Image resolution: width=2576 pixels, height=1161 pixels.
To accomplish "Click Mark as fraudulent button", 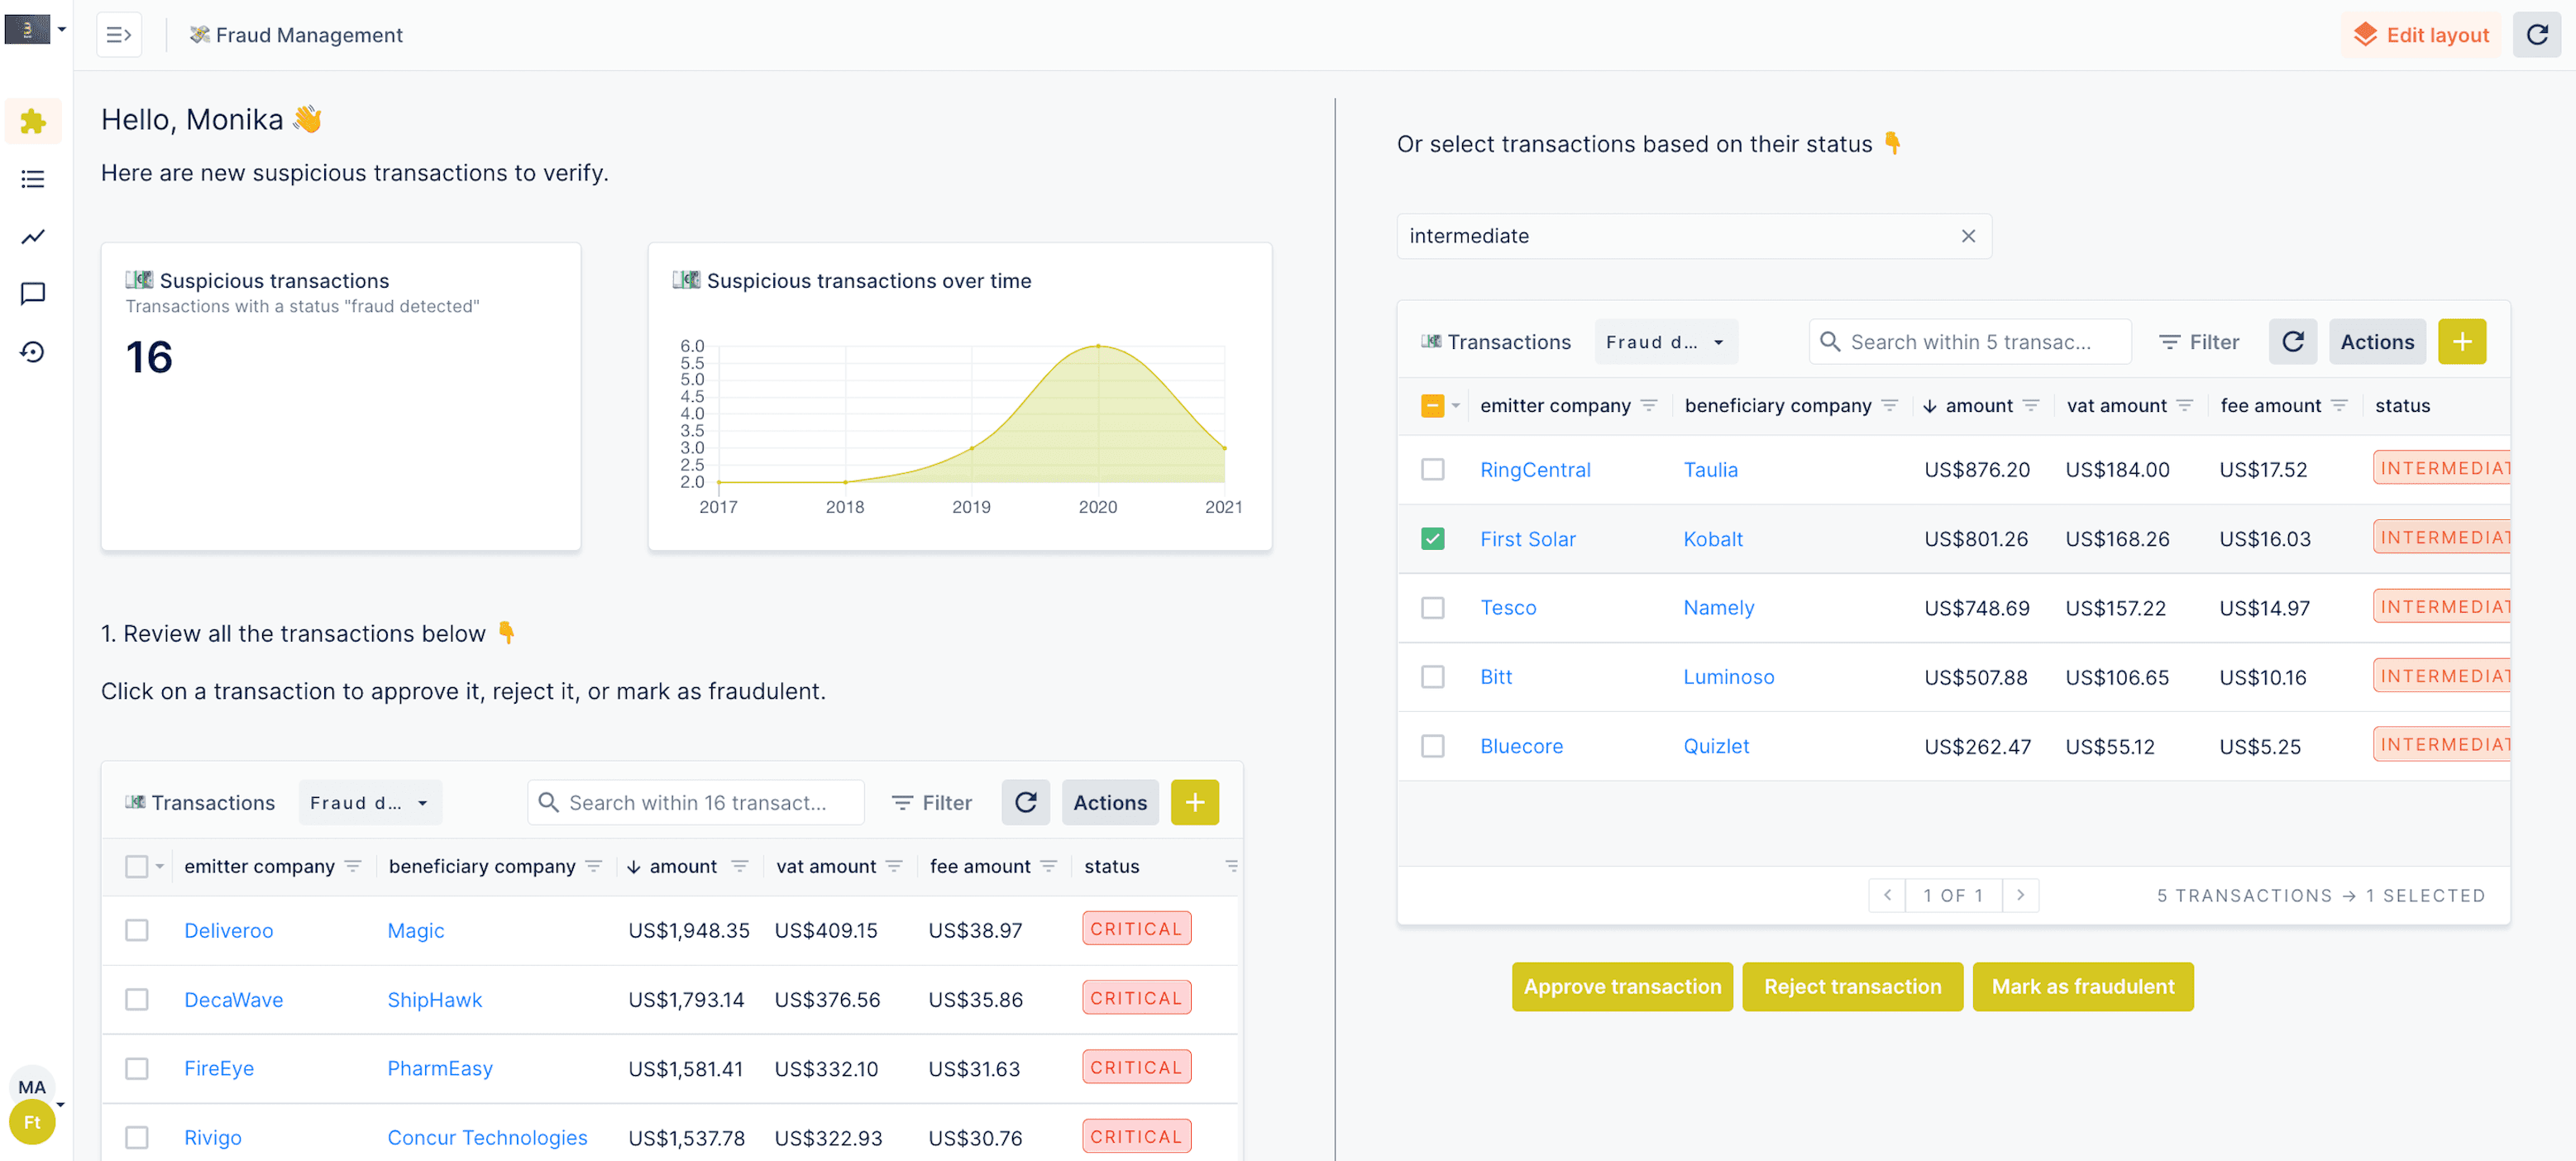I will [2083, 986].
